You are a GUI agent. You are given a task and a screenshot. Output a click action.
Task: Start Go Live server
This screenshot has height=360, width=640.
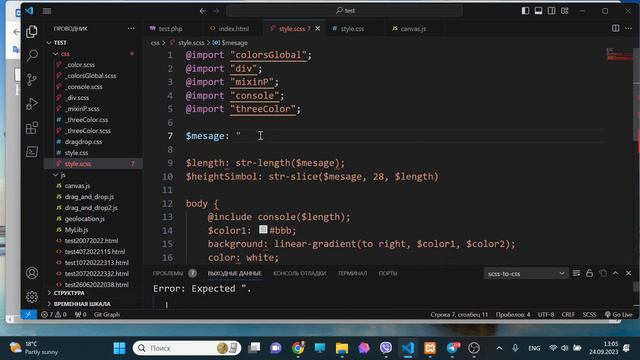[618, 315]
